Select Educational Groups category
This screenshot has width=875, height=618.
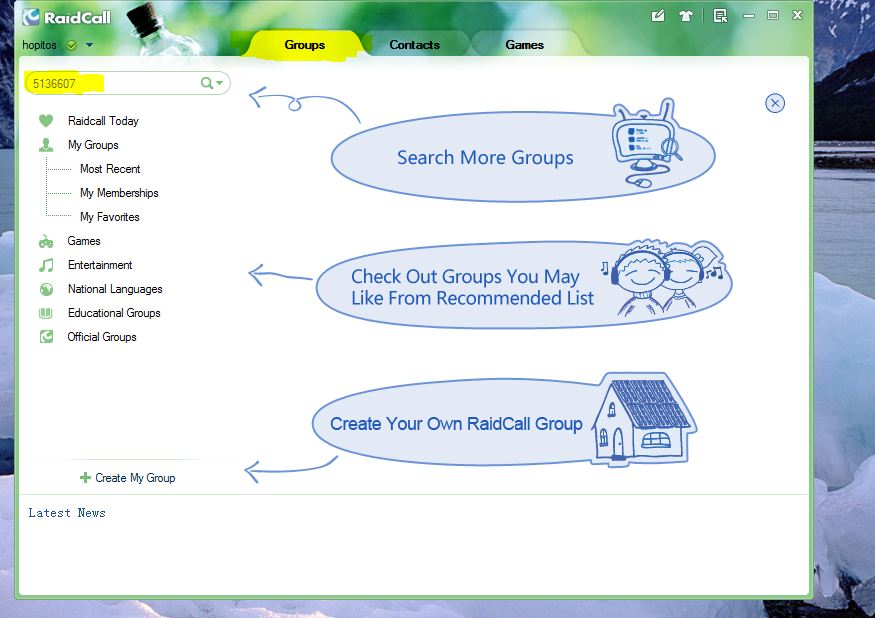point(114,313)
